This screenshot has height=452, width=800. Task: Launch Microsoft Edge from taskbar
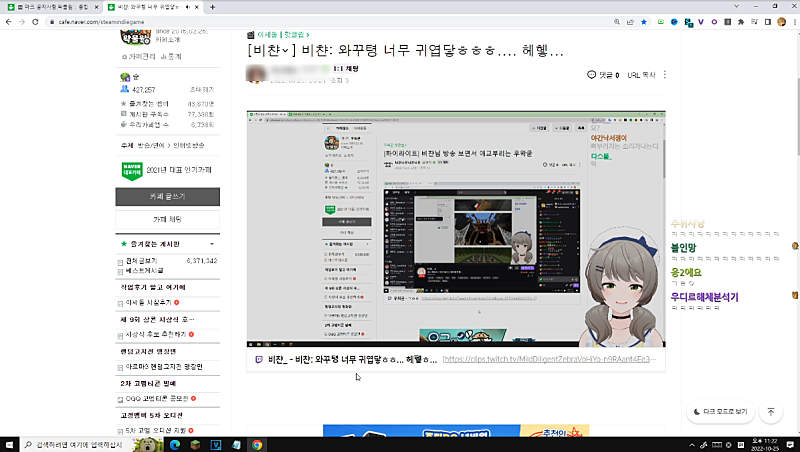tap(175, 445)
